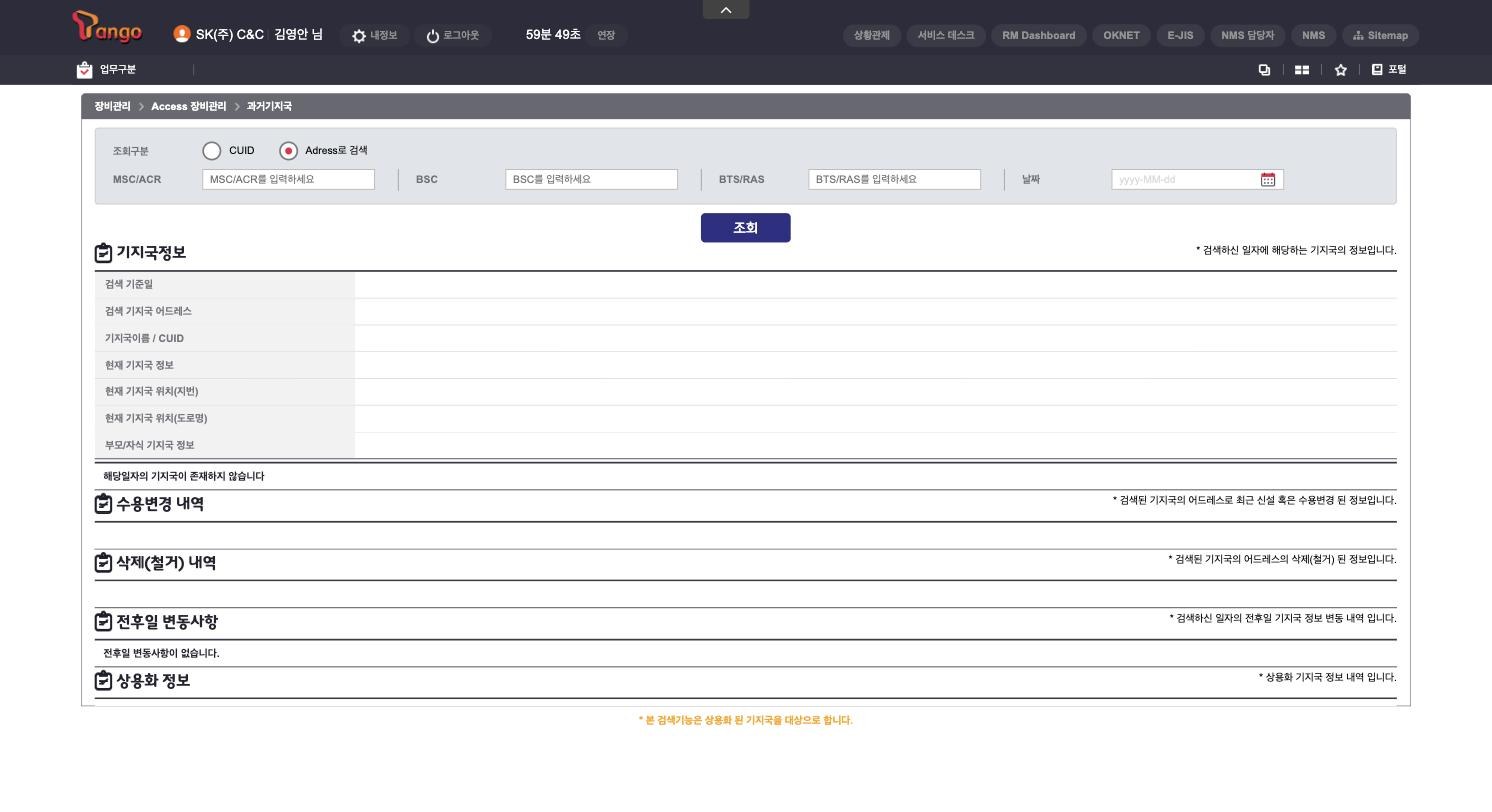The height and width of the screenshot is (812, 1492).
Task: Click the 장비관리 breadcrumb
Action: click(x=112, y=106)
